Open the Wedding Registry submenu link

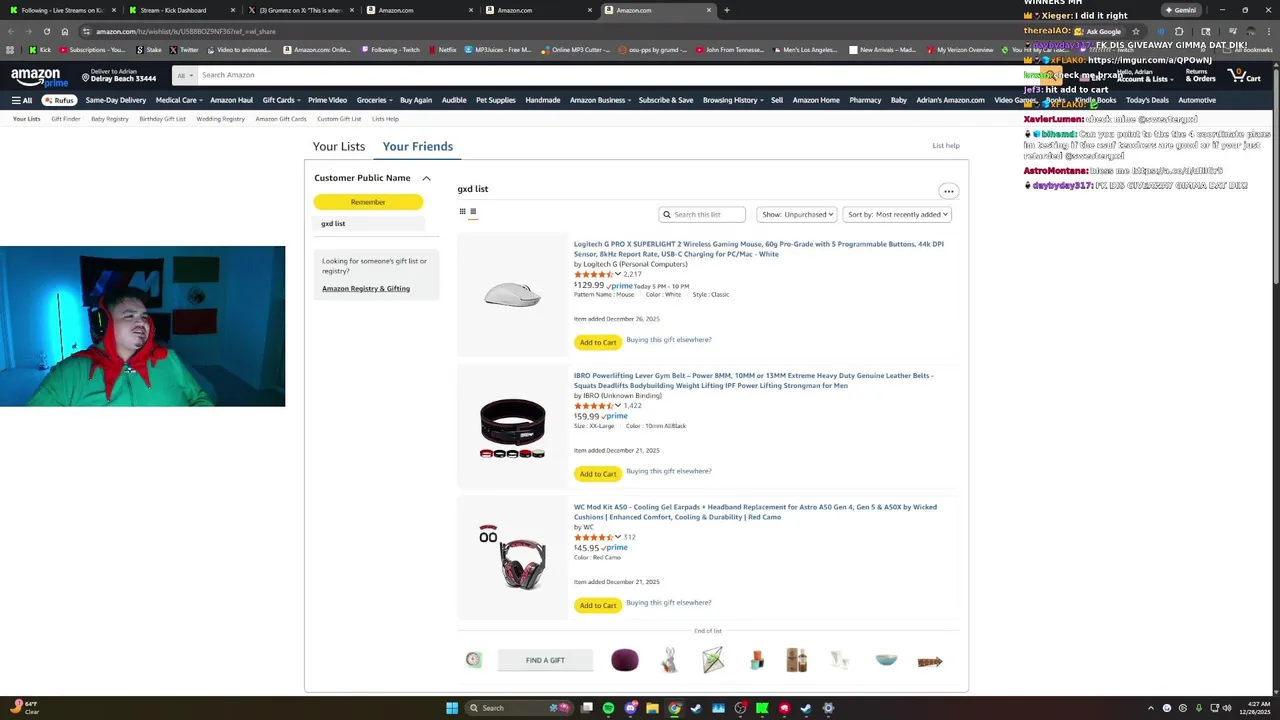click(x=220, y=119)
